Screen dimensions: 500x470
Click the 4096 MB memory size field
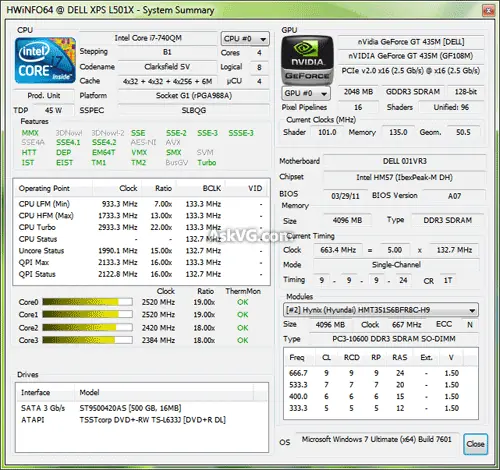[347, 220]
